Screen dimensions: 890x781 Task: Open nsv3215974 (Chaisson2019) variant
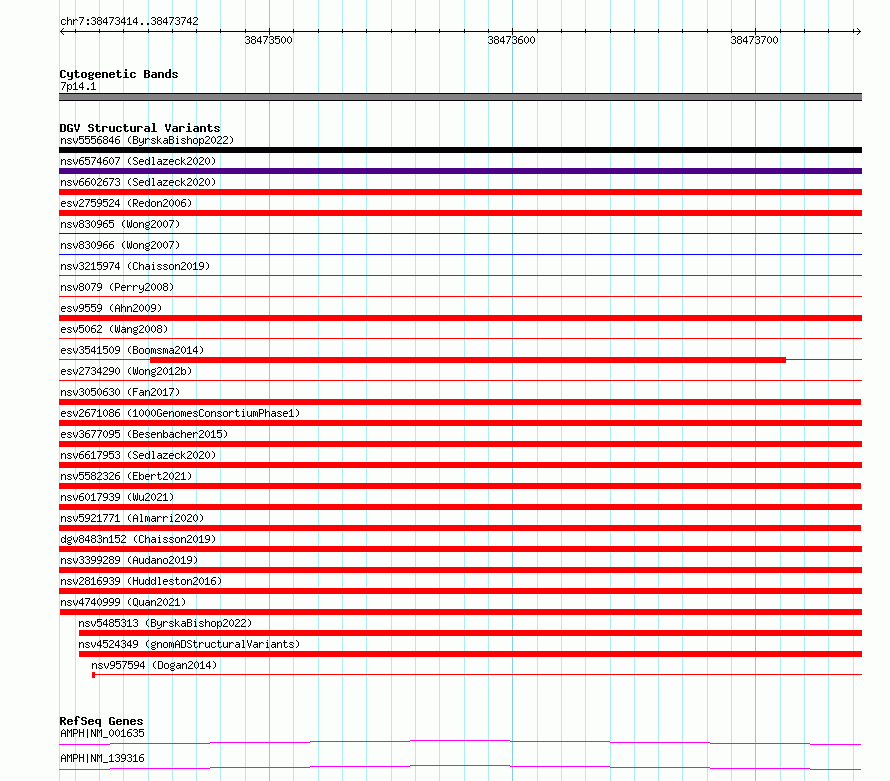[x=135, y=266]
